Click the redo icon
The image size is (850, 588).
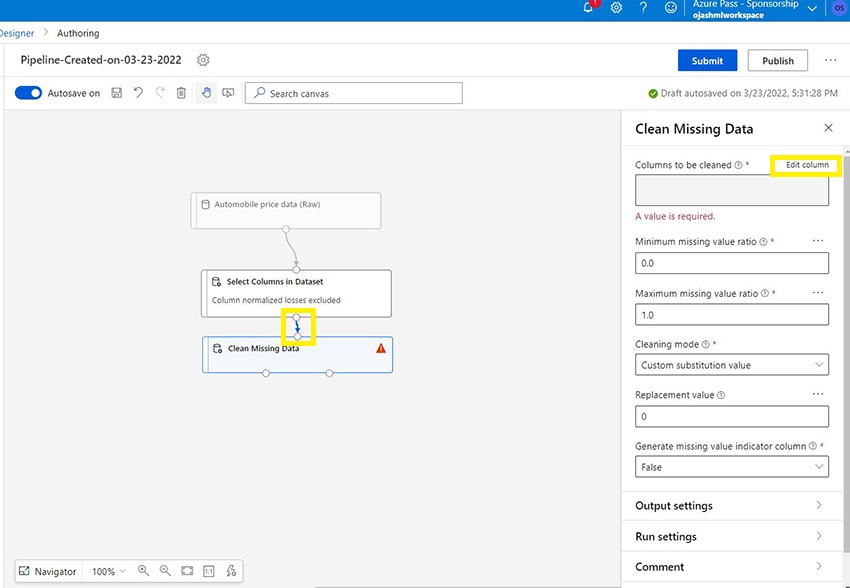coord(160,93)
